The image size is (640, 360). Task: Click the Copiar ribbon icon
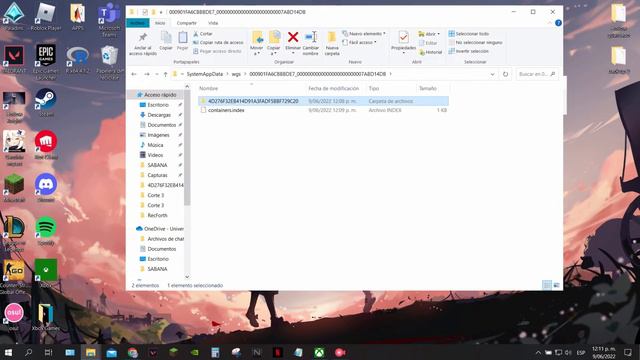click(x=166, y=38)
